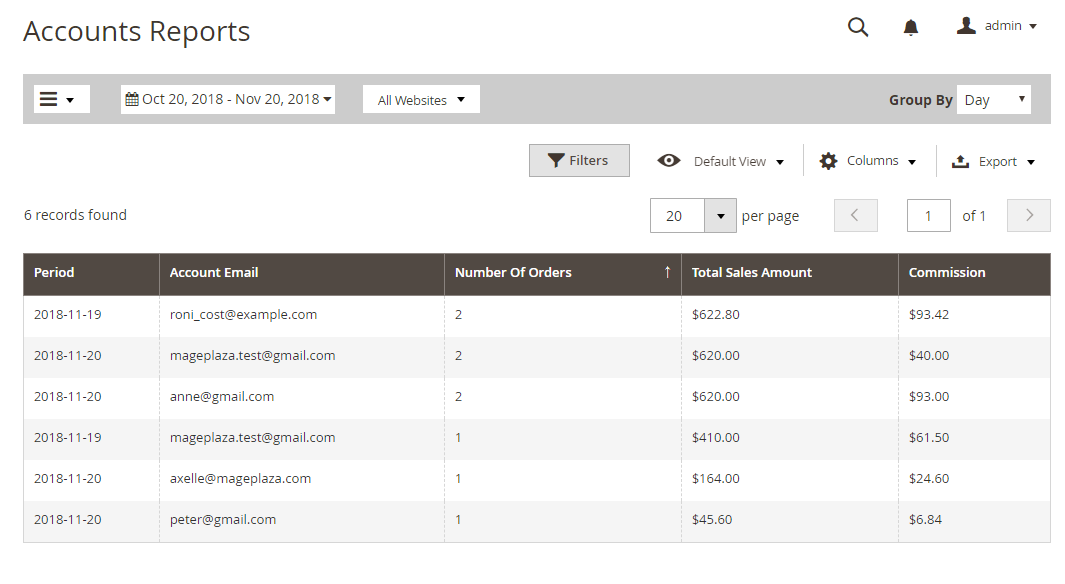This screenshot has height=584, width=1065.
Task: Open the Group By Day dropdown
Action: [993, 100]
